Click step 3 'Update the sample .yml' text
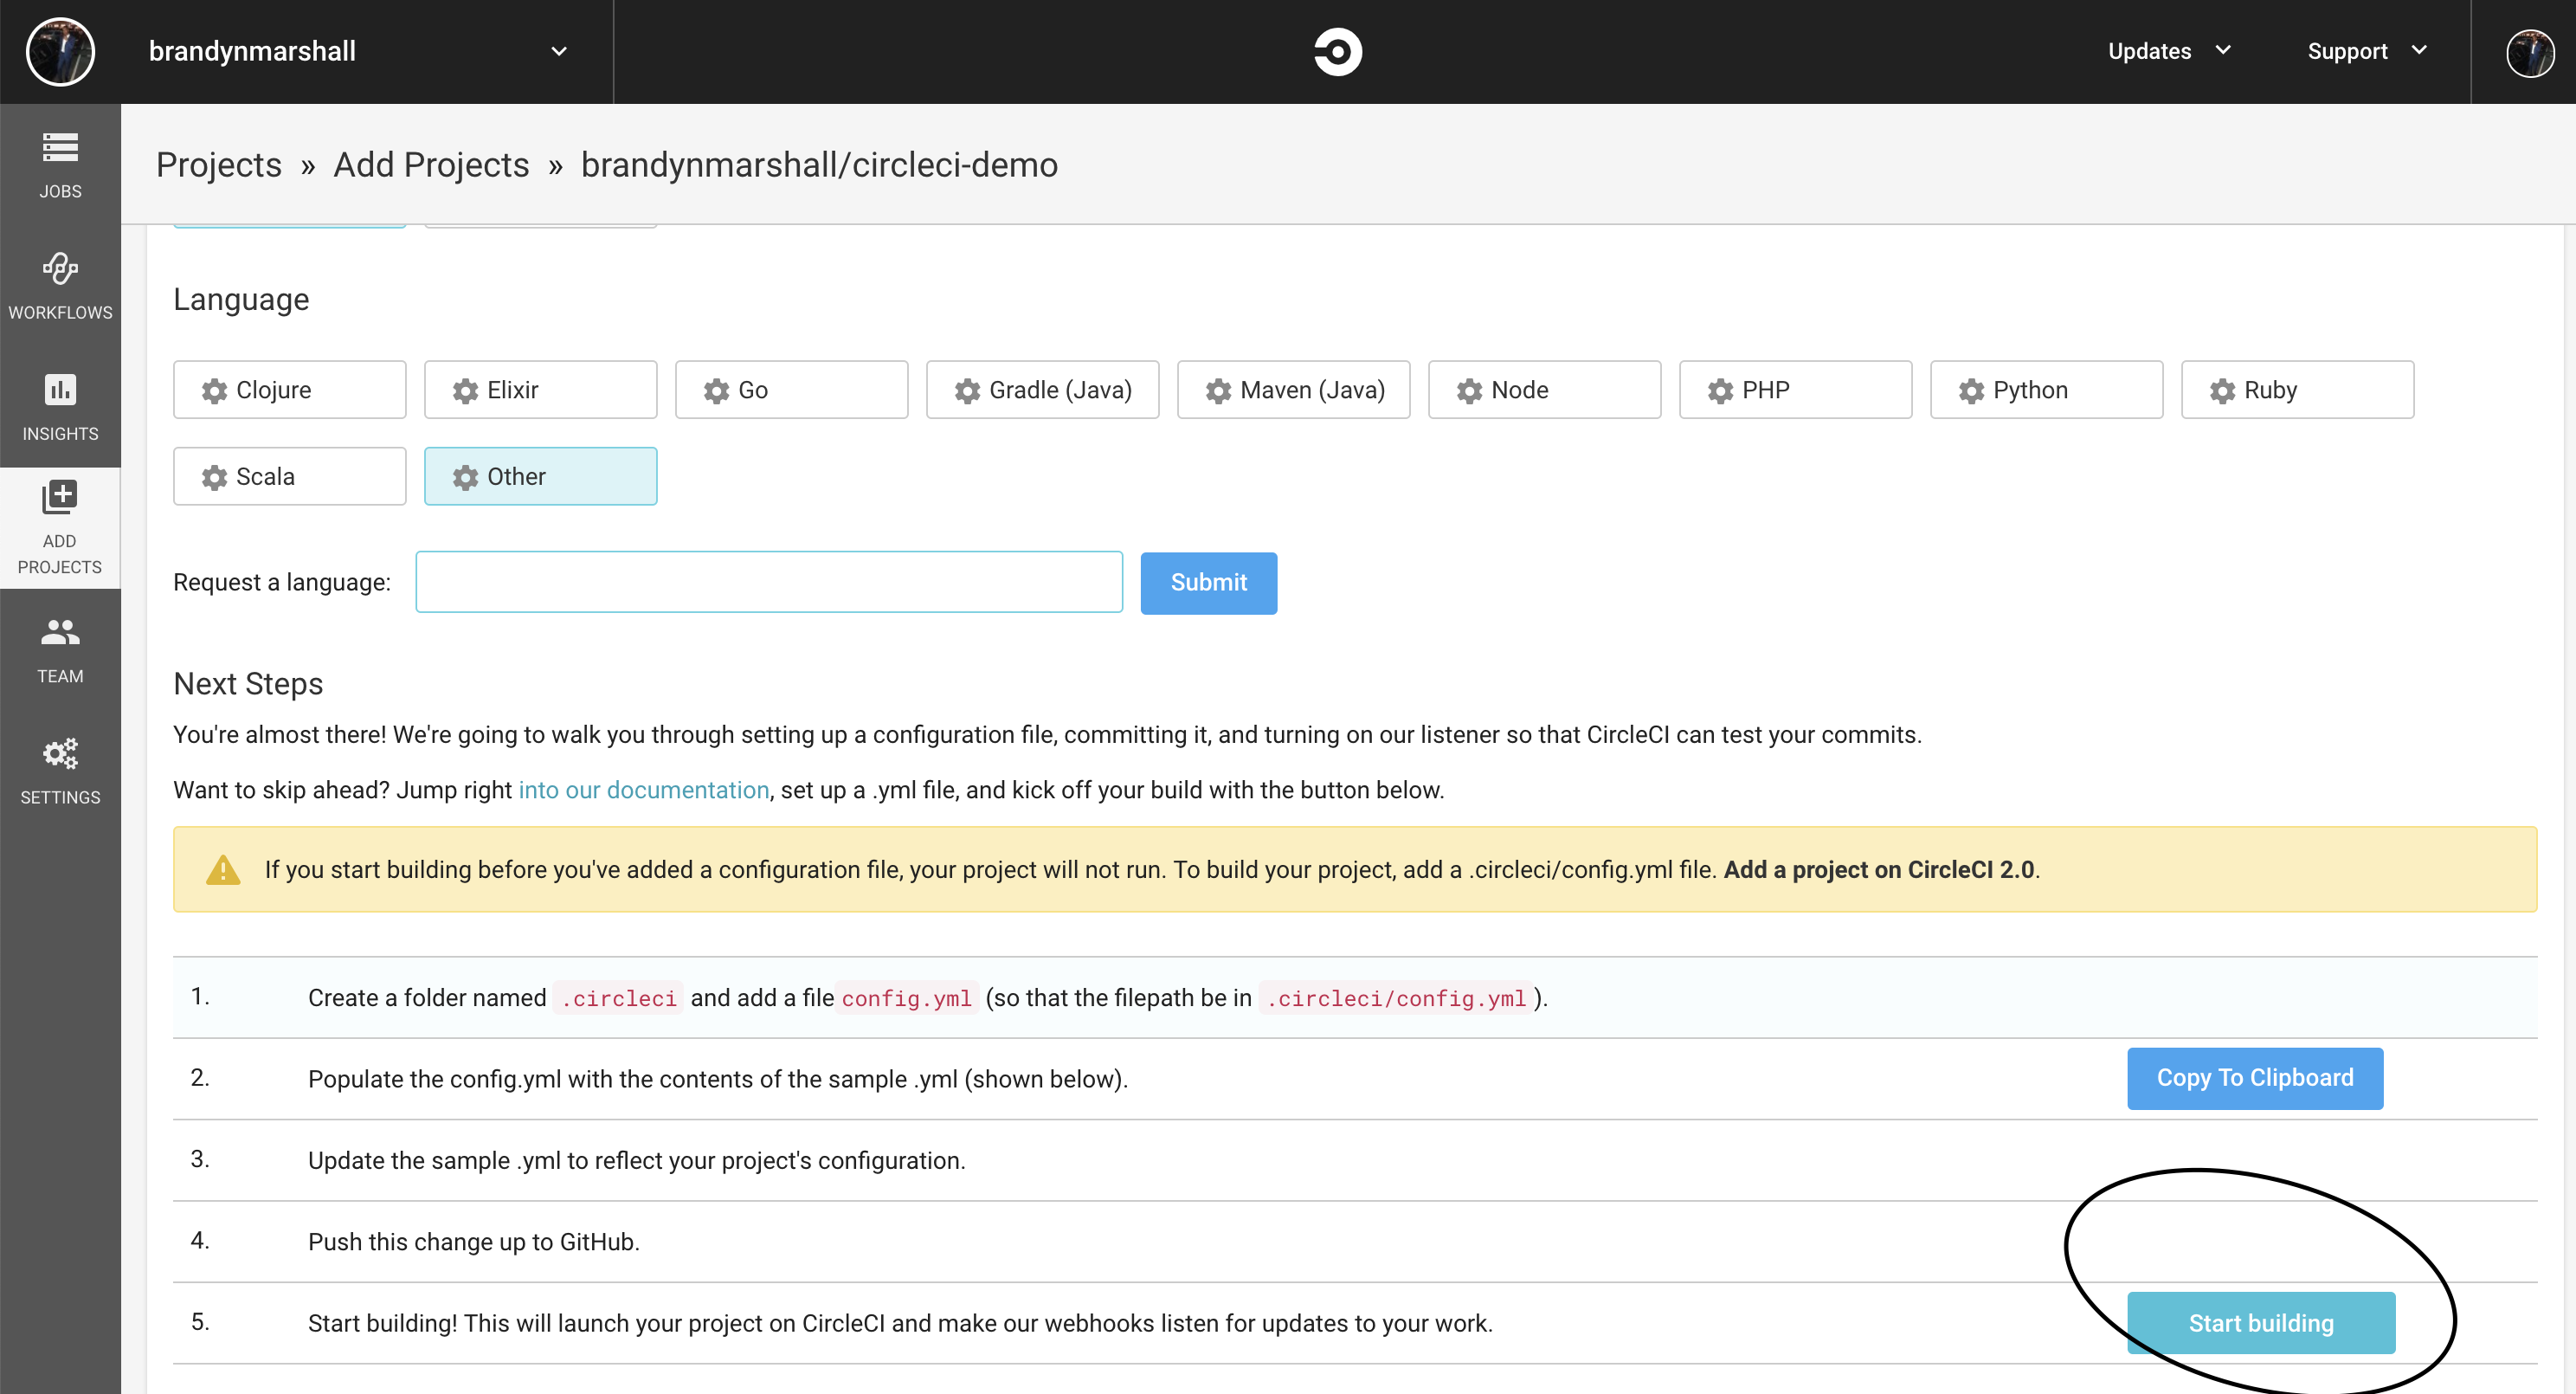 coord(636,1160)
